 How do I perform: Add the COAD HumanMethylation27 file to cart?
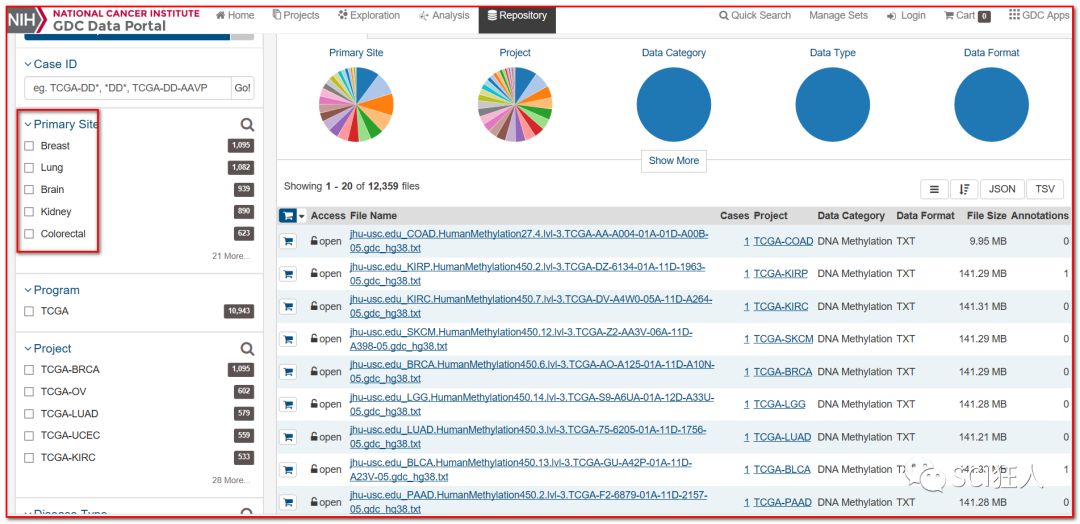[x=288, y=241]
